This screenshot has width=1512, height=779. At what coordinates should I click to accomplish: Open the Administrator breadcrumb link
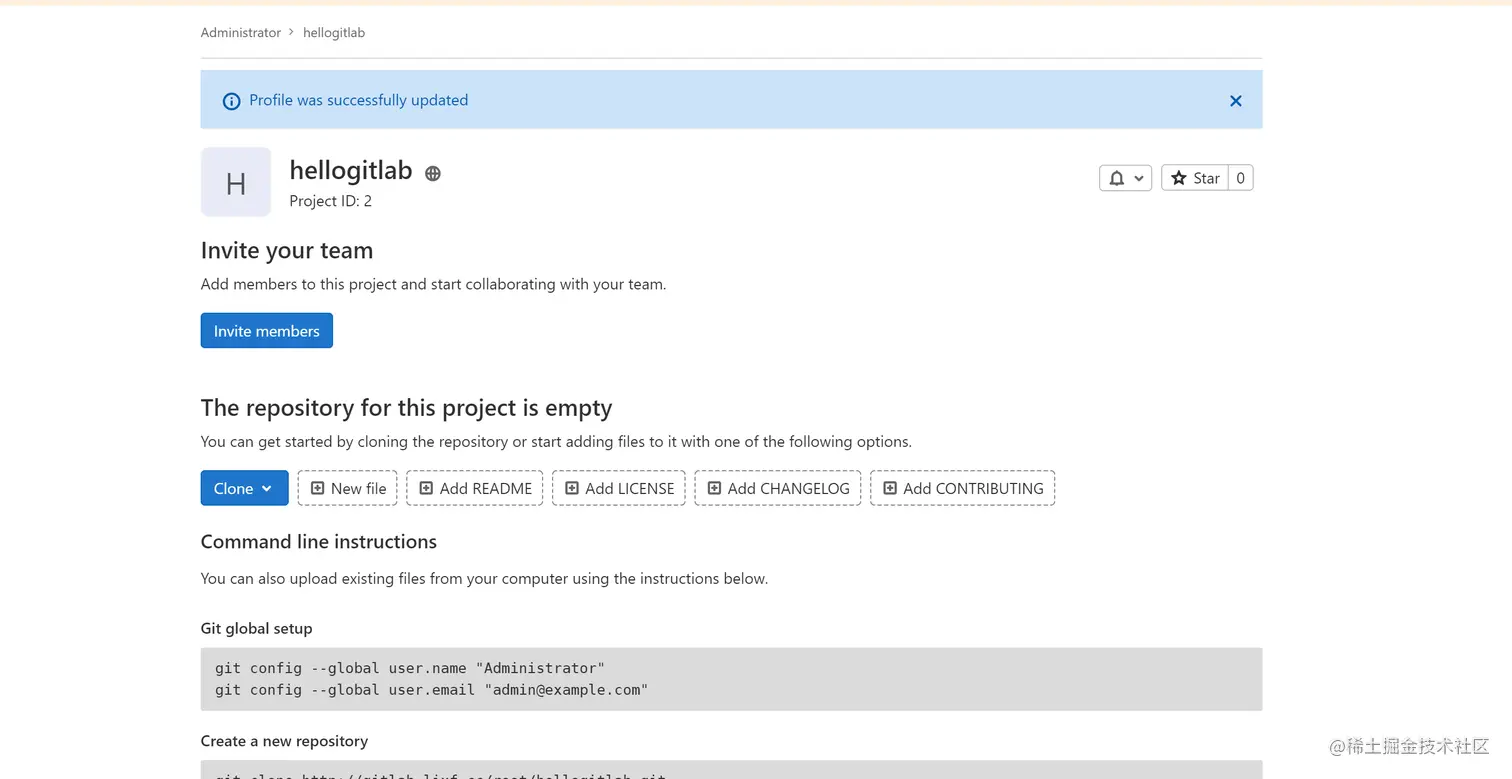click(x=241, y=32)
